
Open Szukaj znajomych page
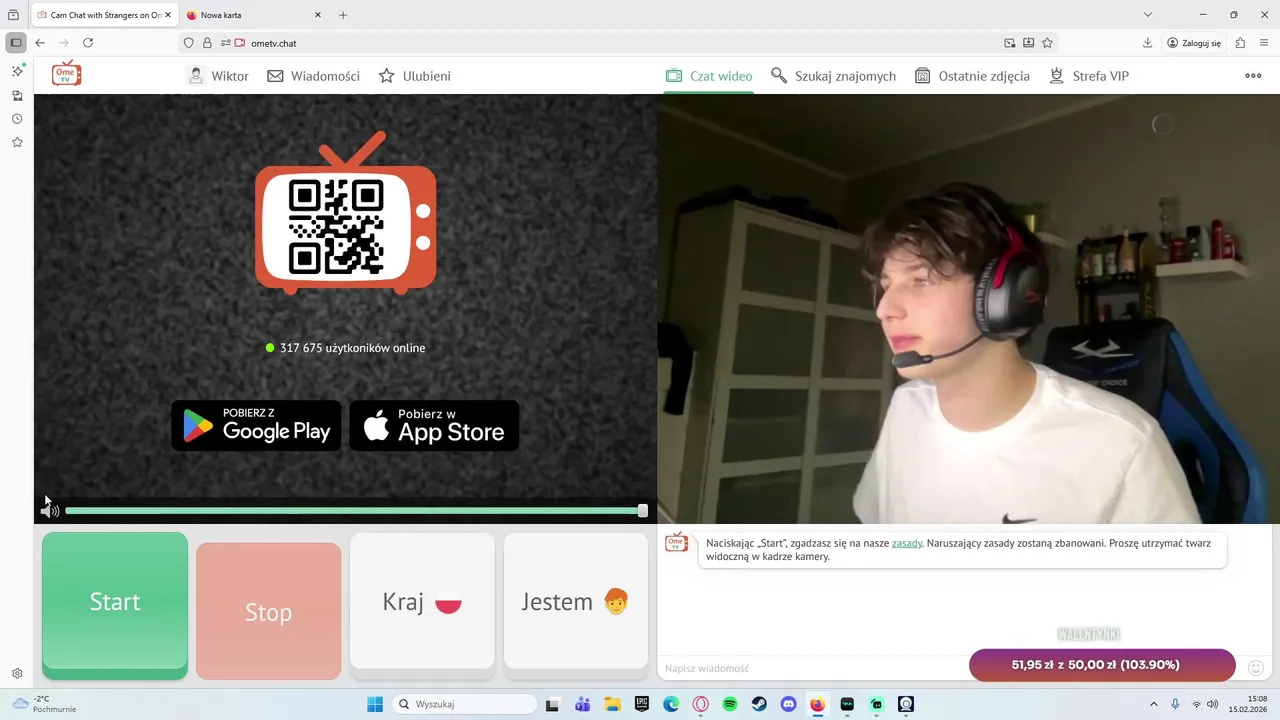click(x=833, y=76)
